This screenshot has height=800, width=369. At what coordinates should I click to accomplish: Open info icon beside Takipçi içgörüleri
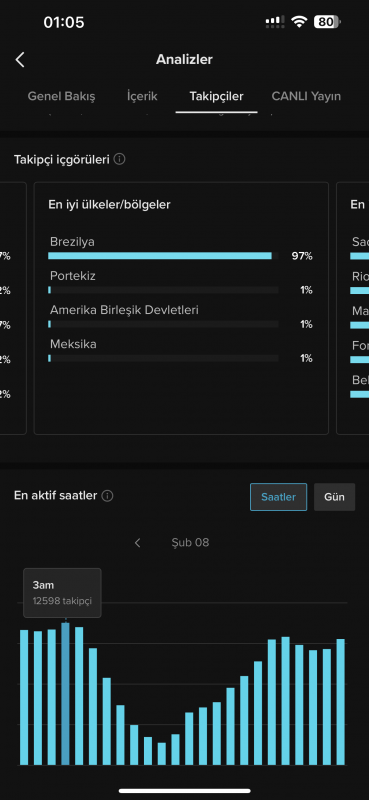click(x=119, y=160)
